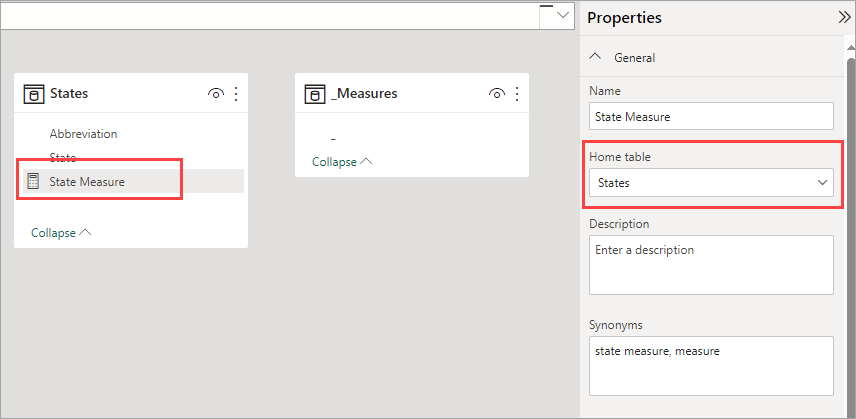Collapse the Properties pane with double chevron

[x=844, y=17]
